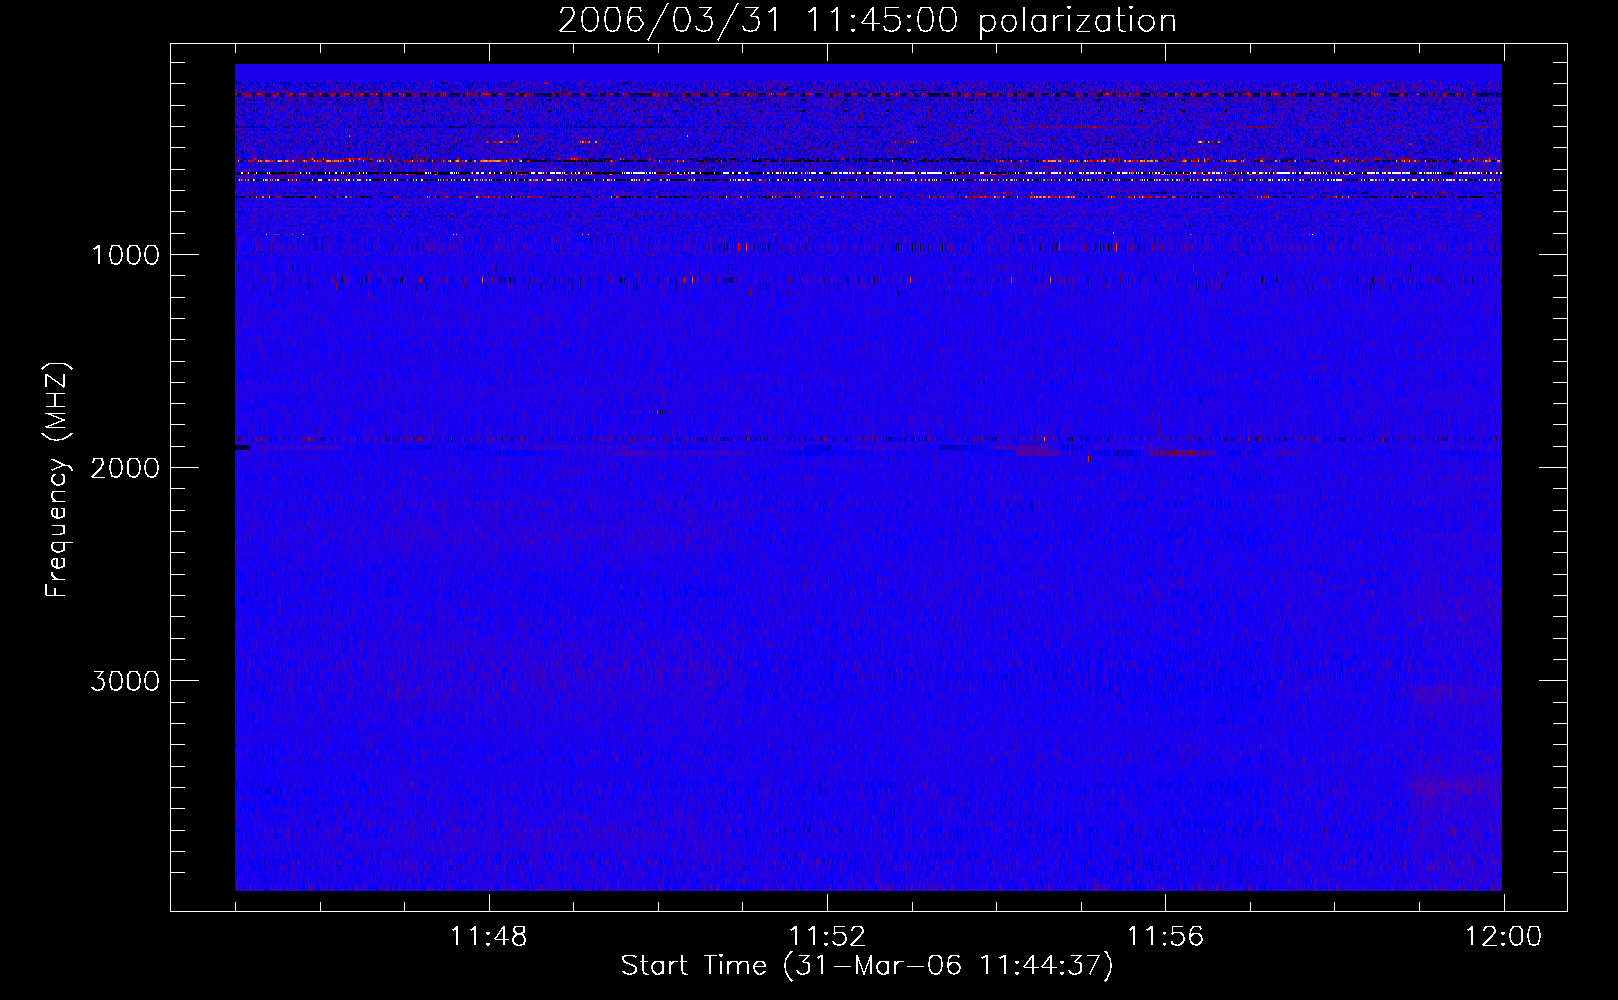This screenshot has width=1618, height=1000.
Task: Click the 3000 frequency tick label
Action: (x=126, y=681)
